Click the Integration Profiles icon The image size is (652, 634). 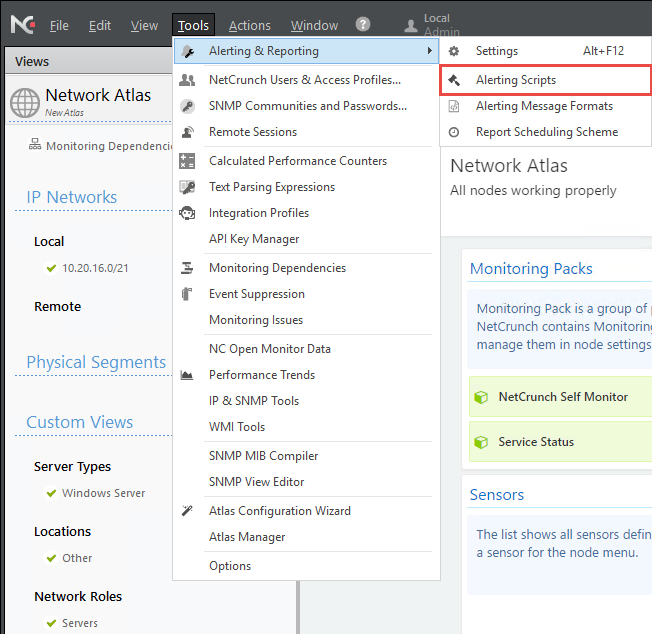187,213
